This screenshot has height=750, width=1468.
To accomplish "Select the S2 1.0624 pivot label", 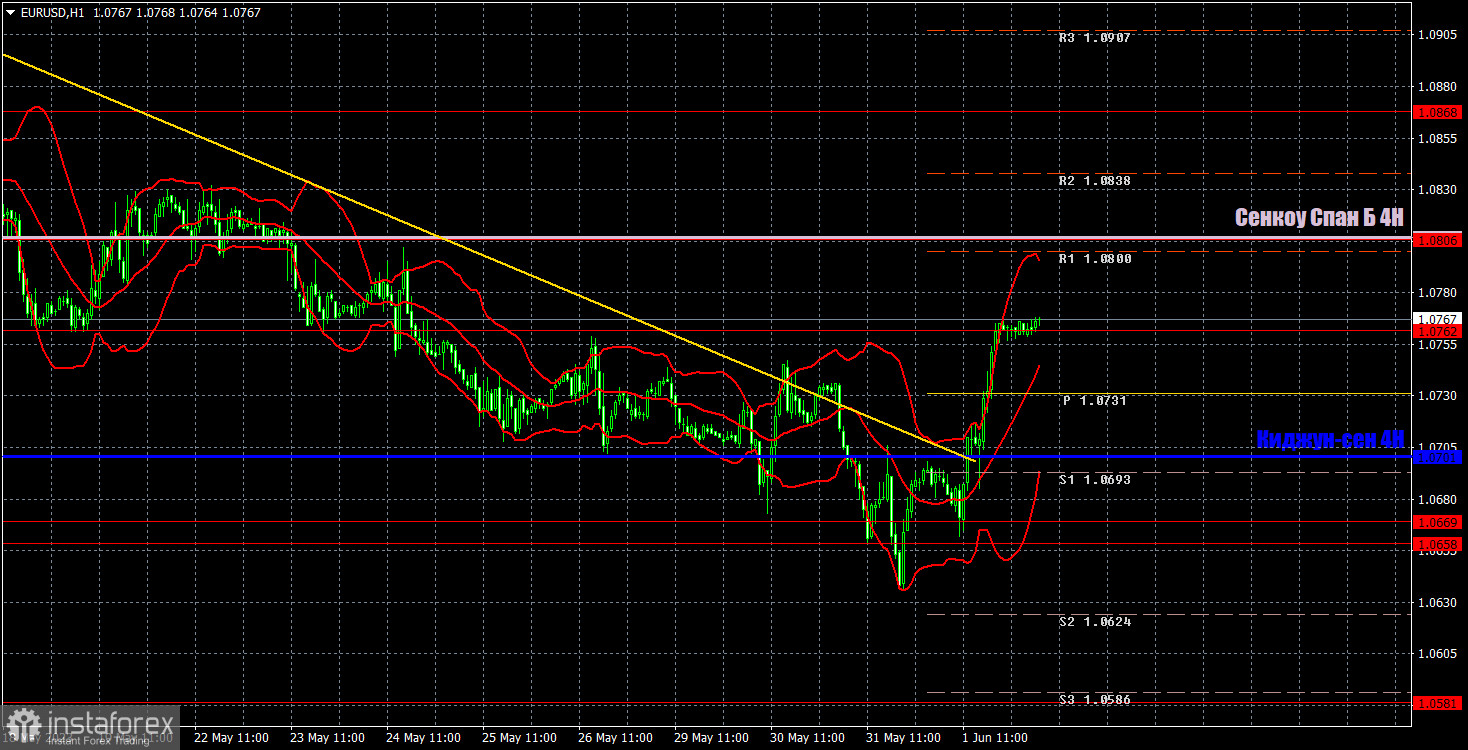I will pos(1095,621).
